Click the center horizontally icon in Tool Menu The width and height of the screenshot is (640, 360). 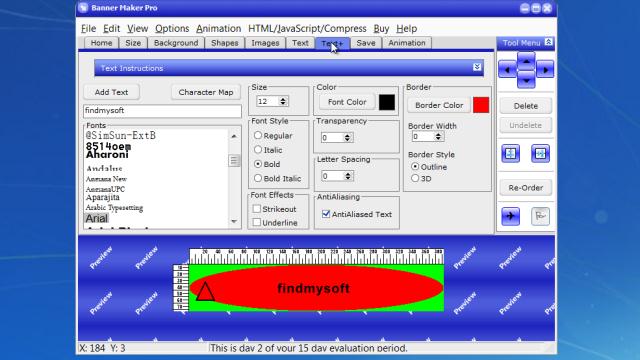[540, 153]
